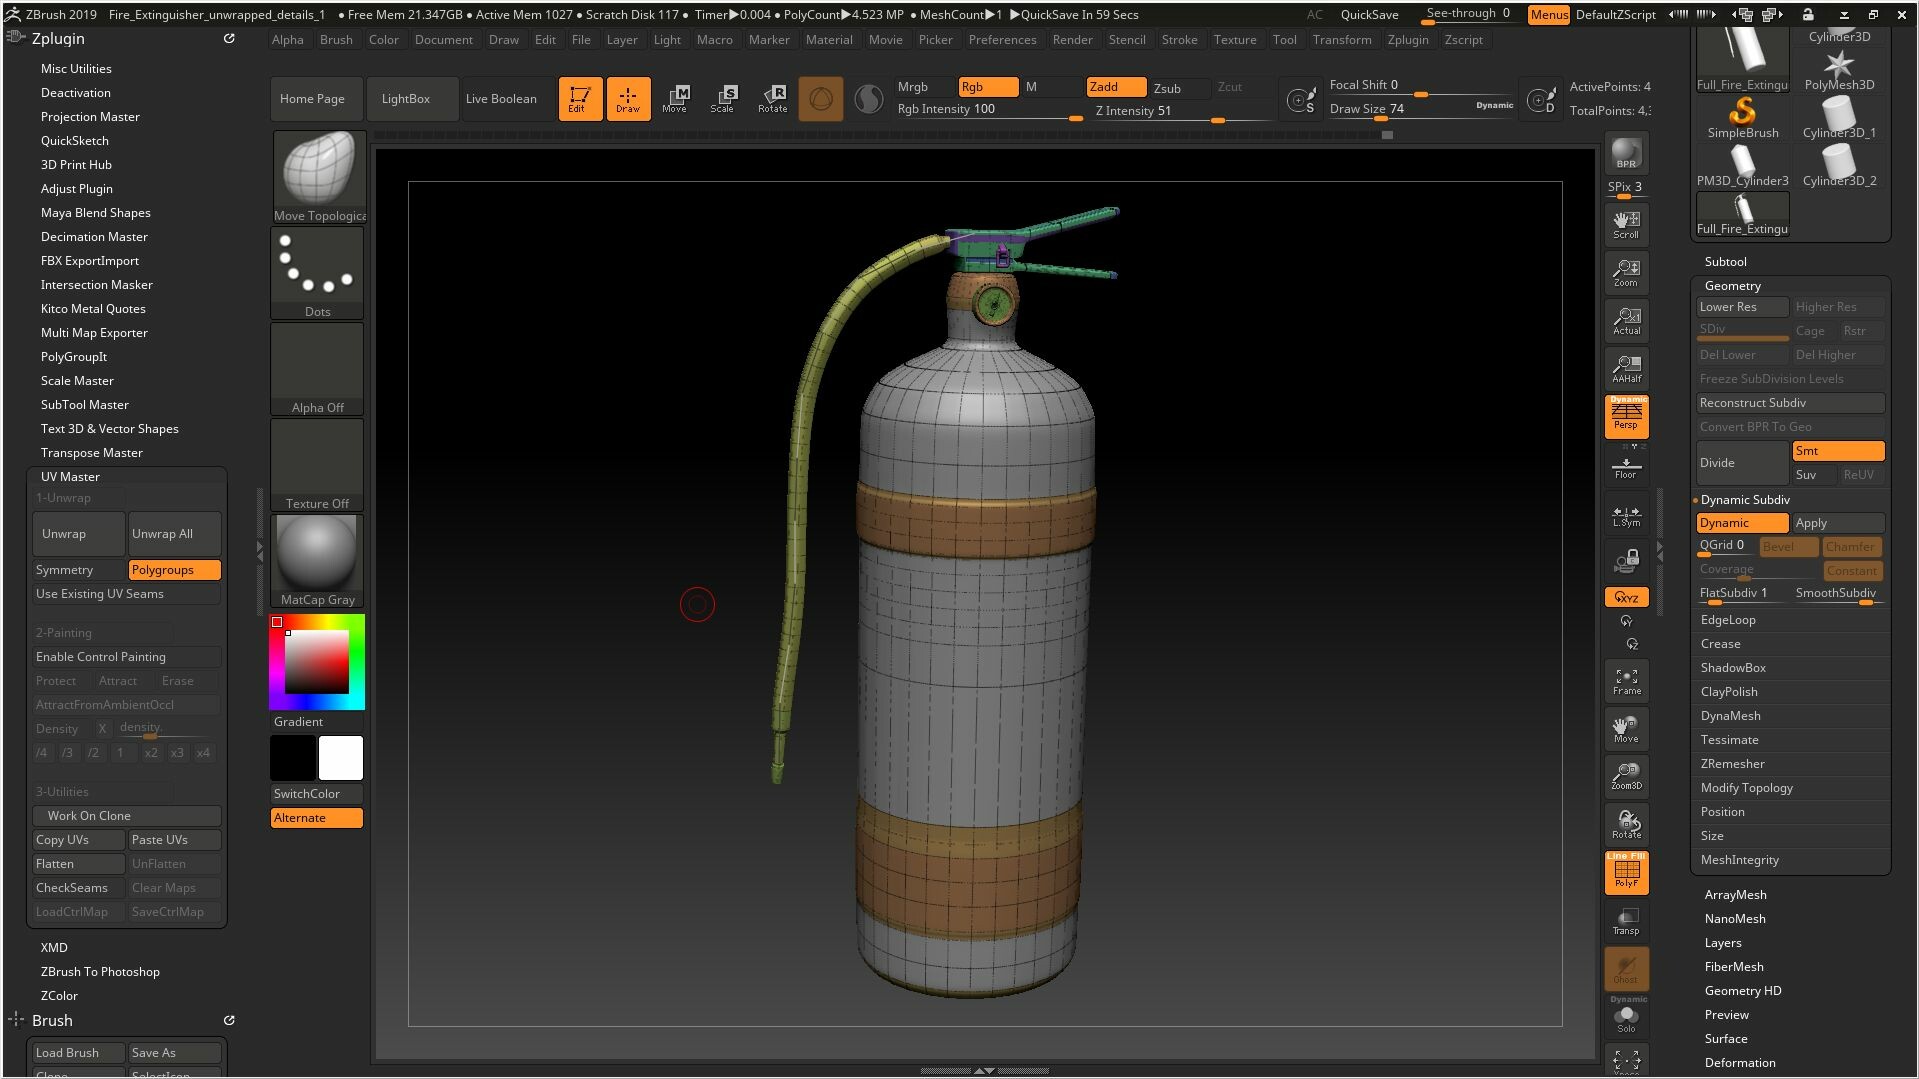1919x1079 pixels.
Task: Click the Scroll canvas icon
Action: [x=1626, y=224]
